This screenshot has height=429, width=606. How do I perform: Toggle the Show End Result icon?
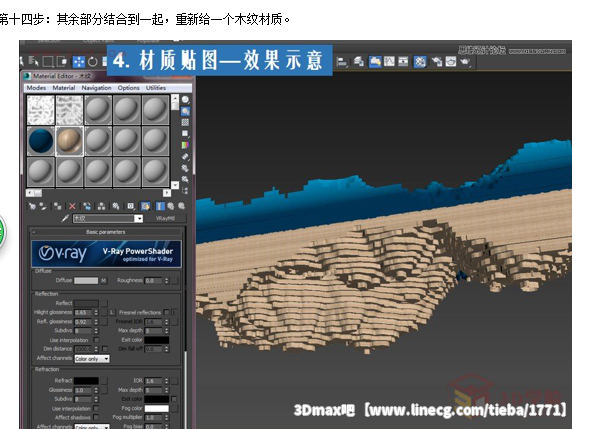coord(160,206)
